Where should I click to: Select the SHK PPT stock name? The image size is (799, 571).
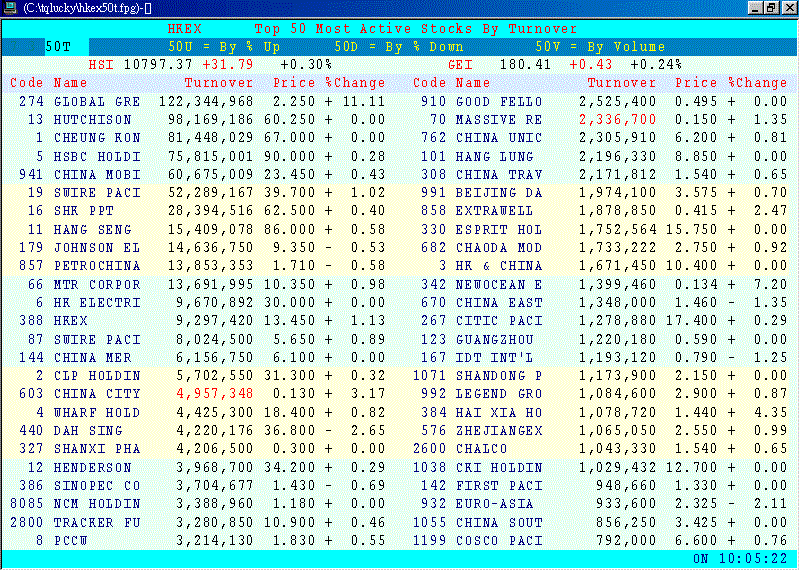(84, 211)
